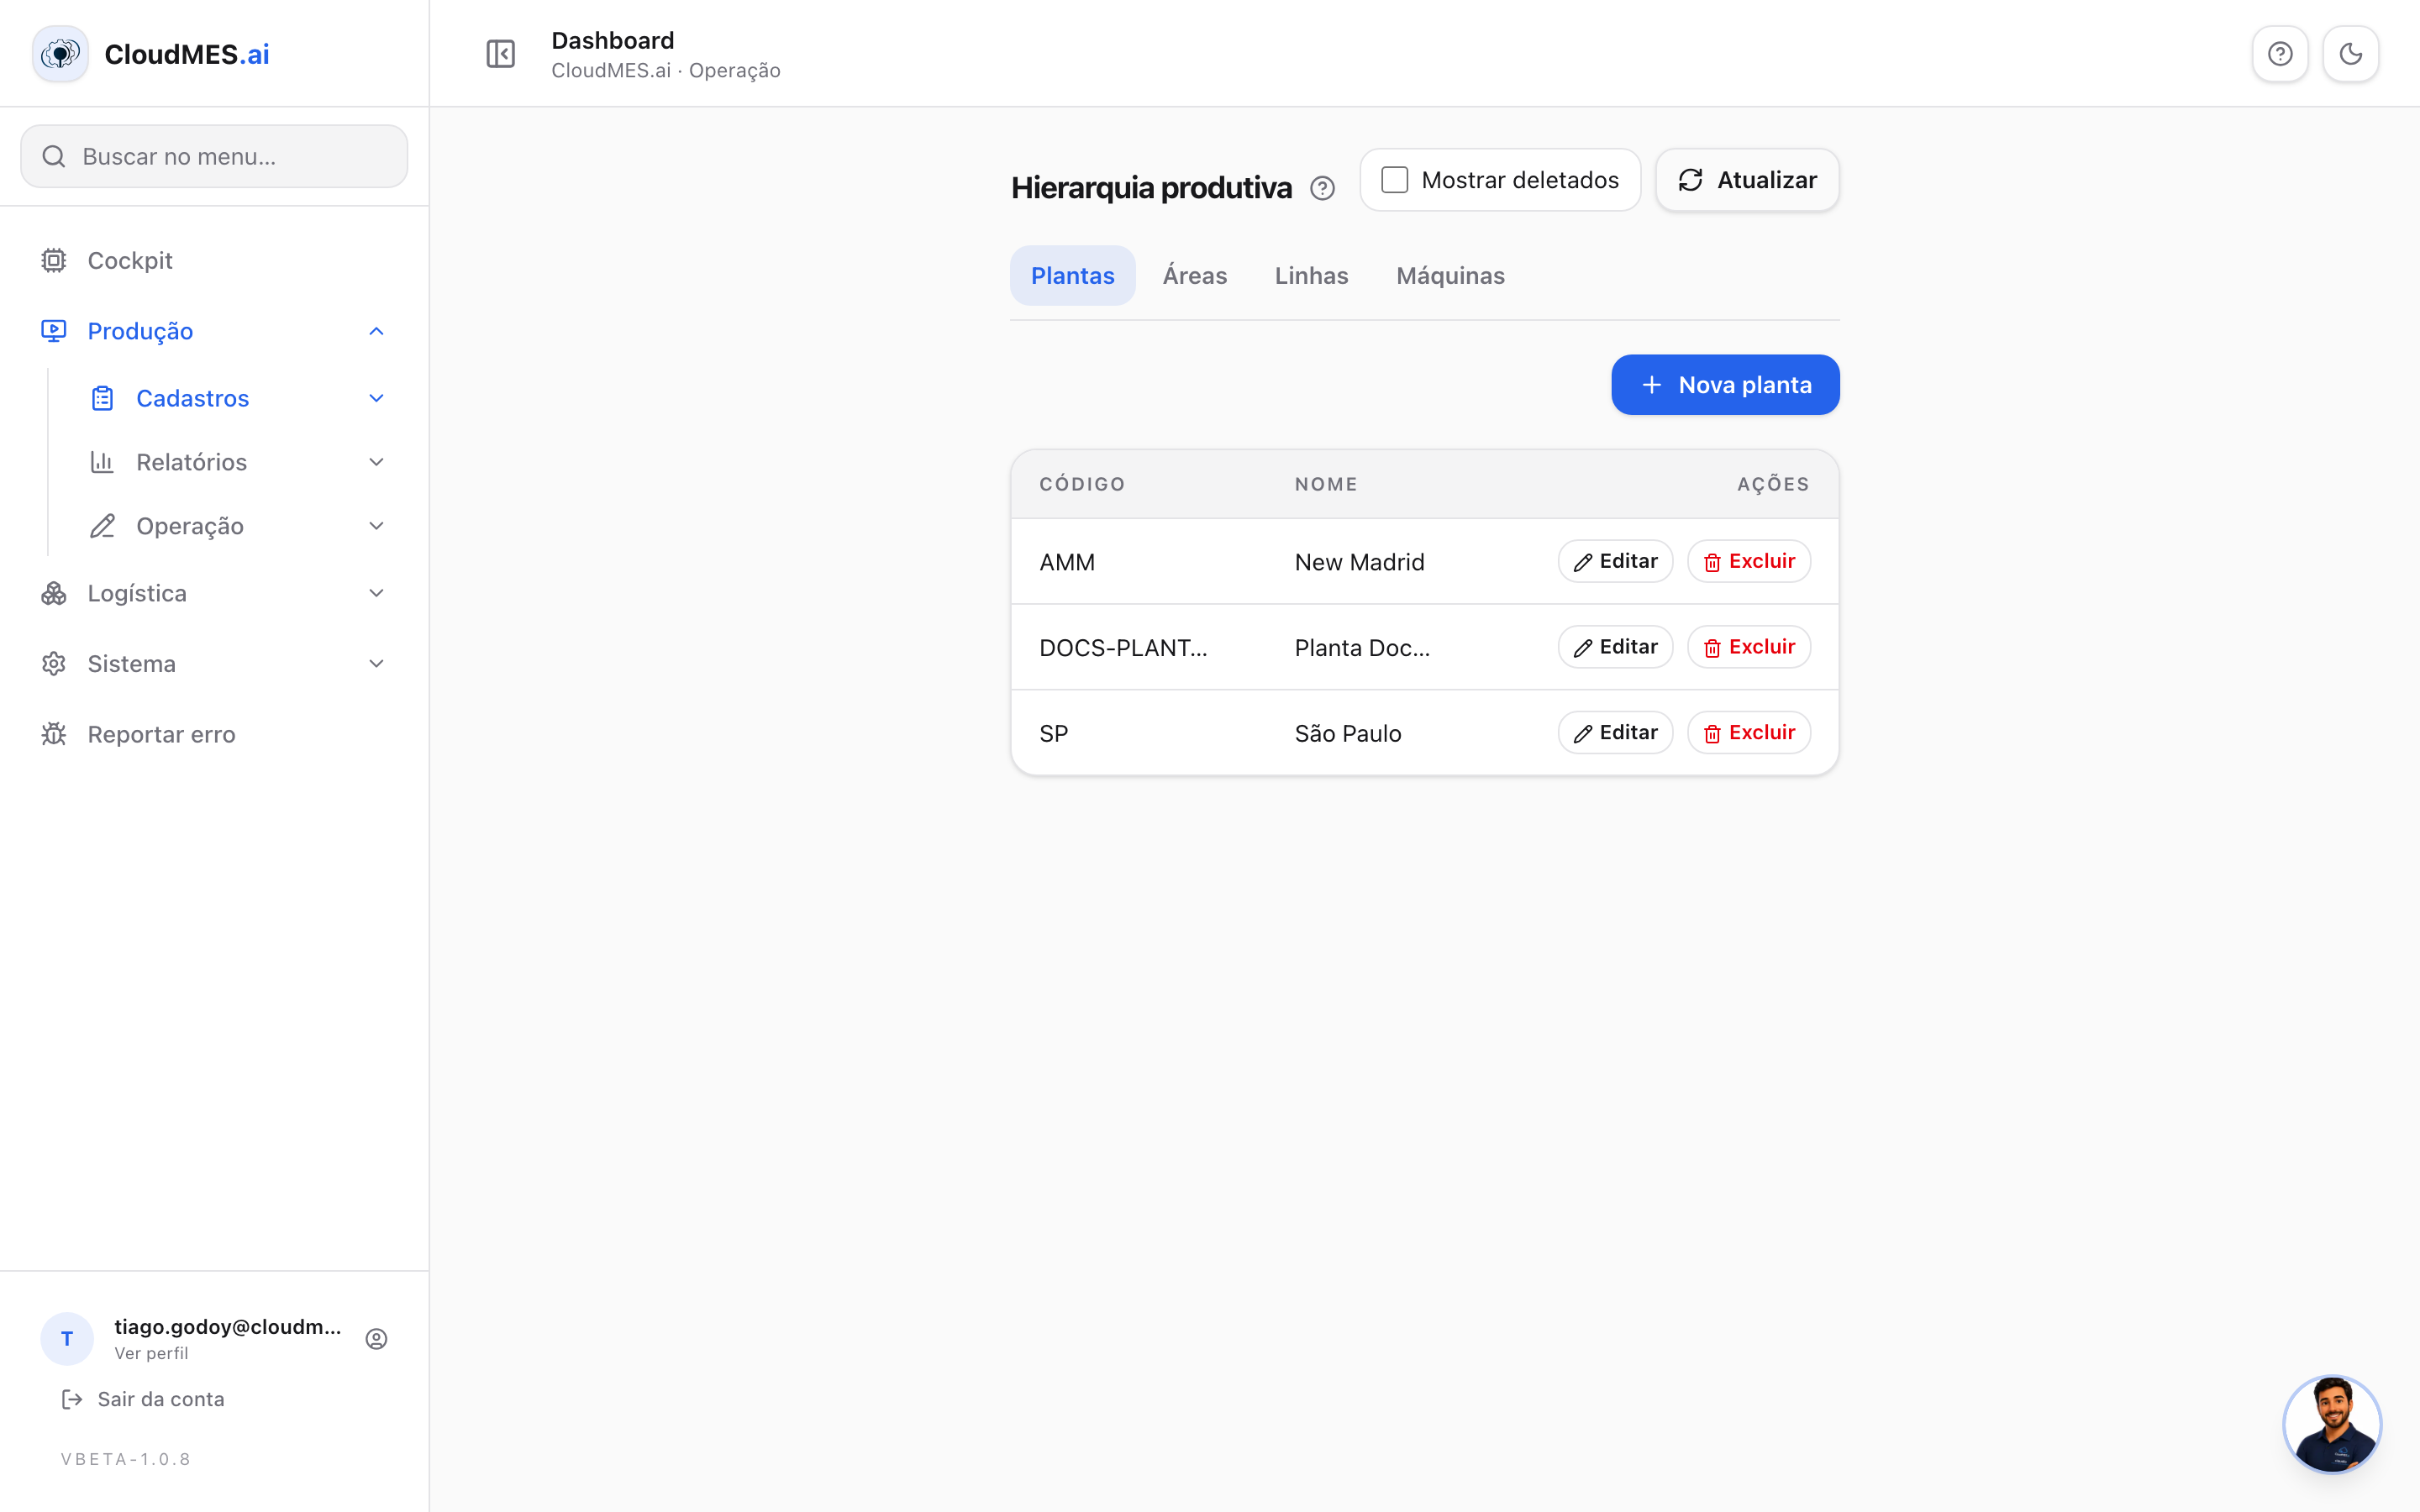Open the Máquinas tab
Image resolution: width=2420 pixels, height=1512 pixels.
[1450, 276]
